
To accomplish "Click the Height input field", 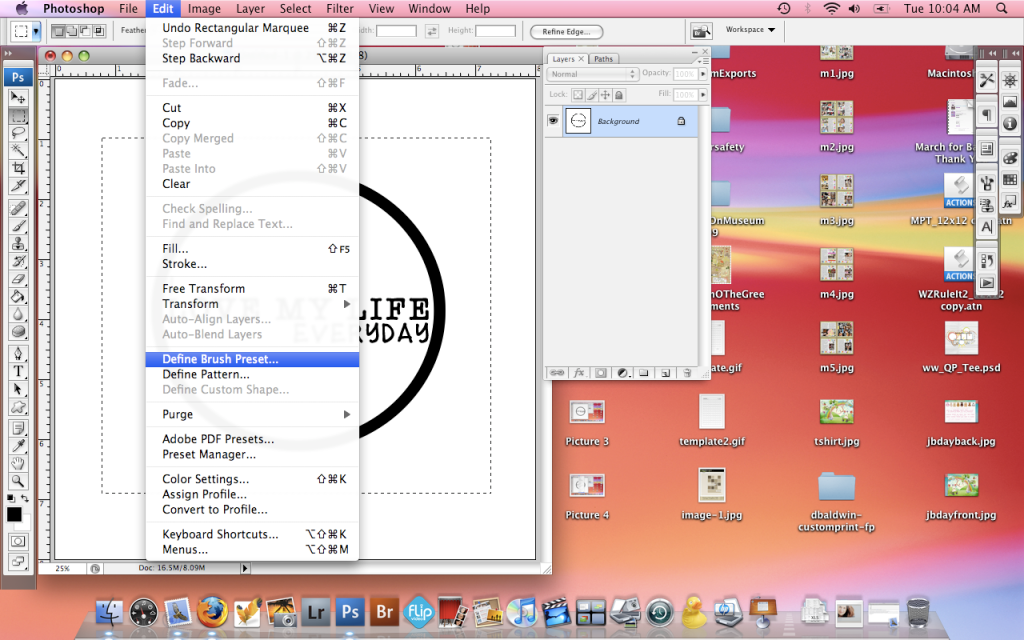I will pyautogui.click(x=495, y=31).
